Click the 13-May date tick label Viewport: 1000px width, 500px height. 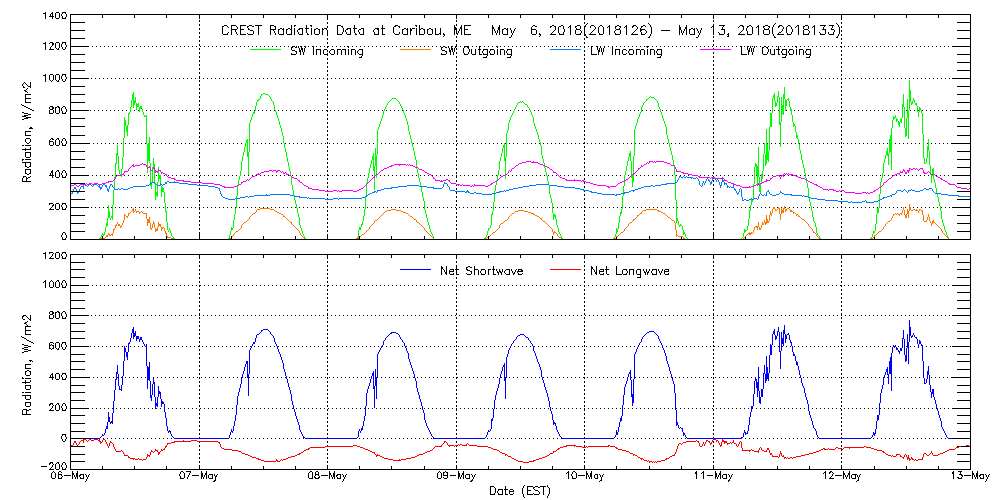point(968,476)
